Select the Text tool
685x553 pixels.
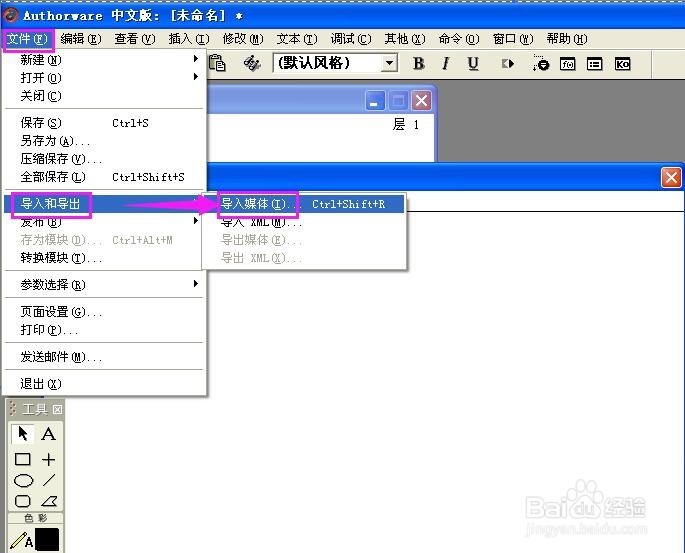tap(48, 434)
